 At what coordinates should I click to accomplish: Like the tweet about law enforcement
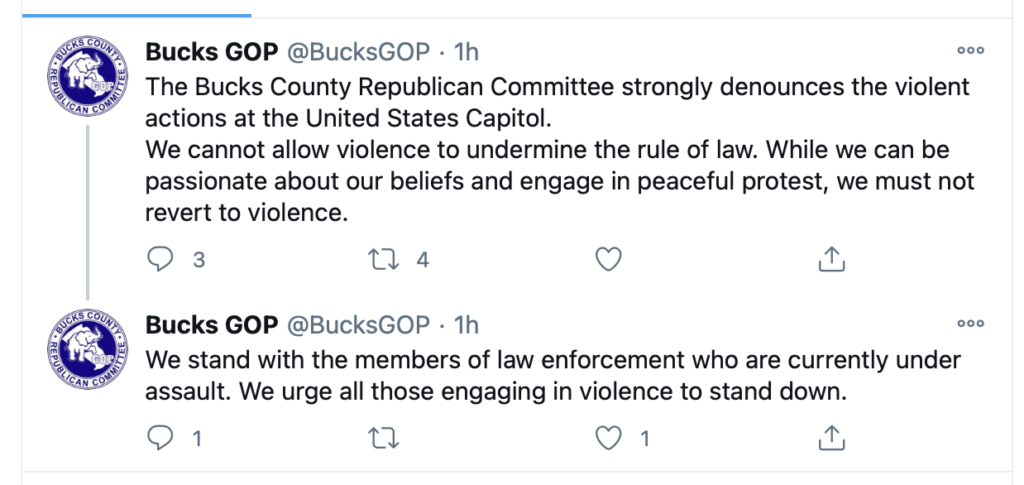point(609,438)
